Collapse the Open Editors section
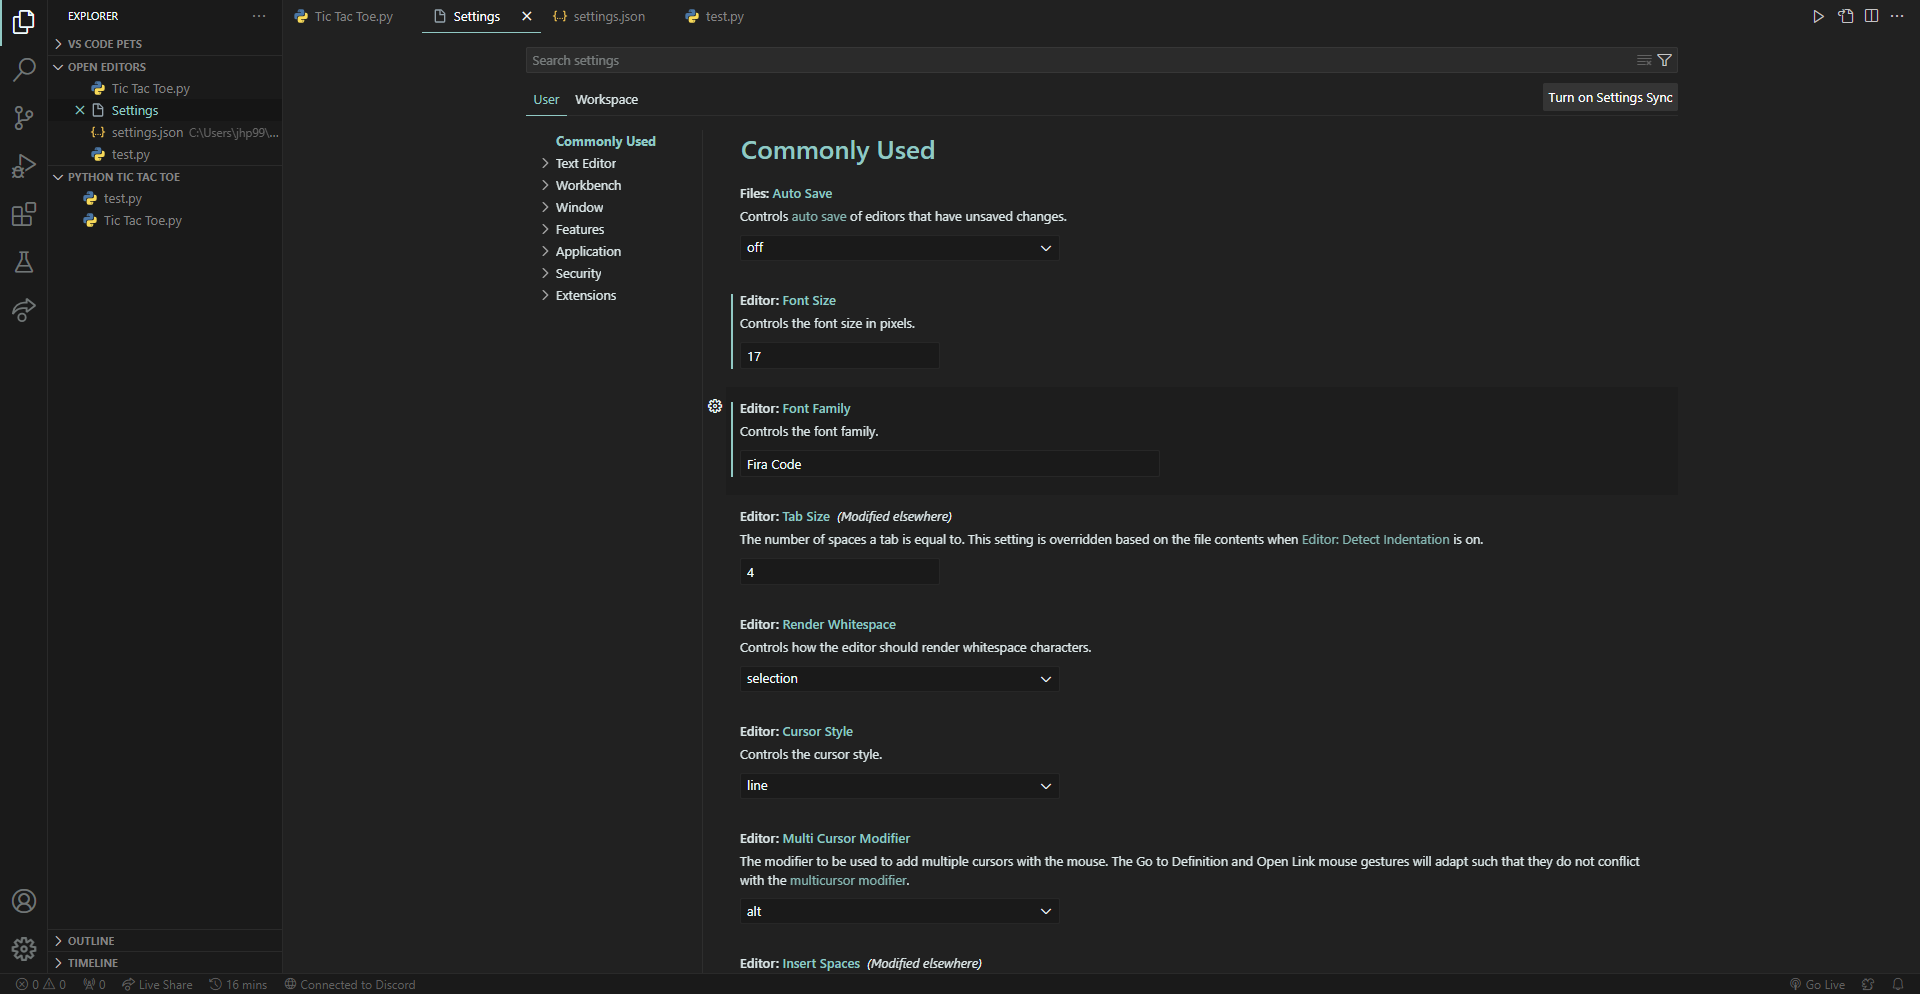1920x994 pixels. click(x=165, y=67)
